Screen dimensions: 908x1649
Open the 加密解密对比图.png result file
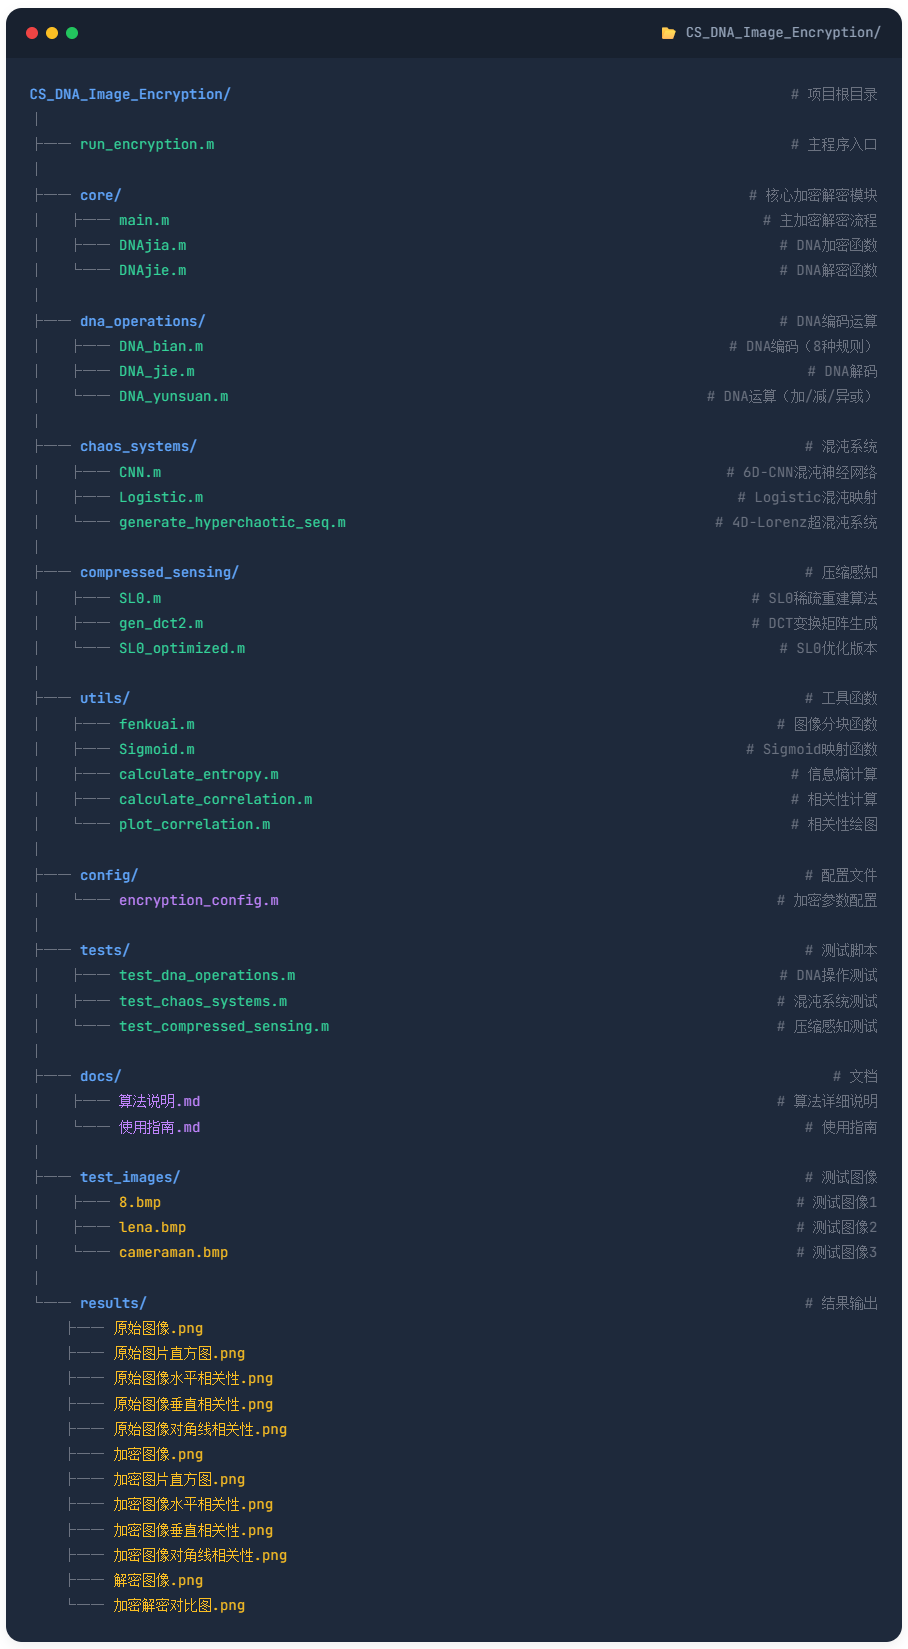coord(179,1605)
